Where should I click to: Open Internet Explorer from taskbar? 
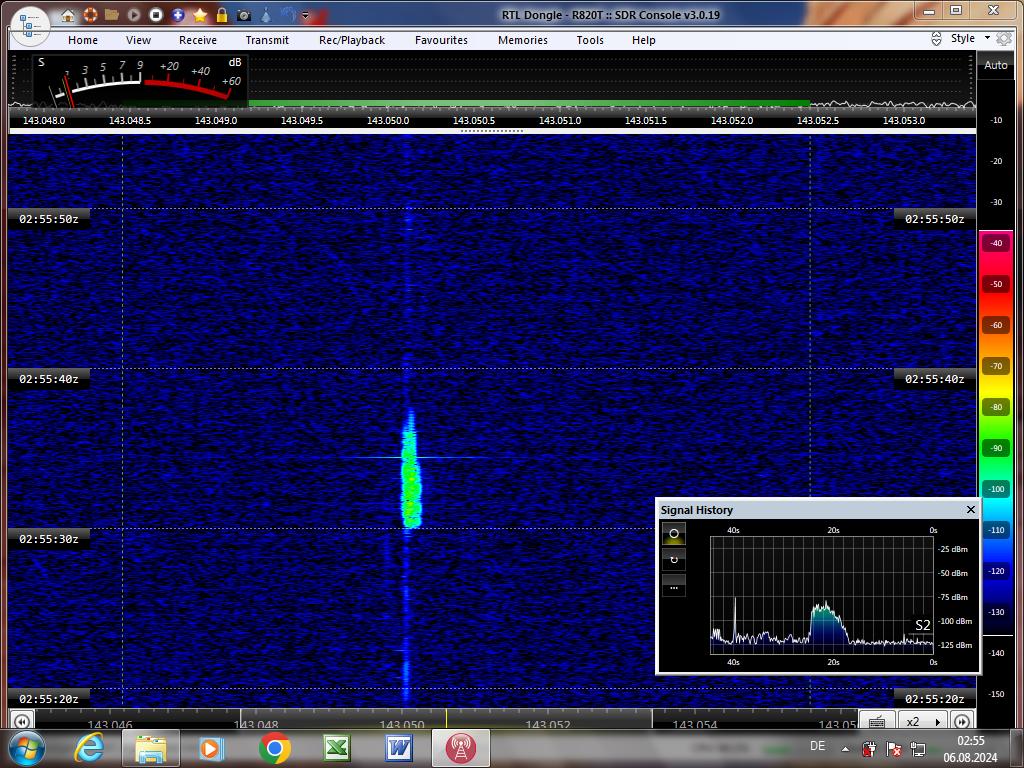[88, 748]
